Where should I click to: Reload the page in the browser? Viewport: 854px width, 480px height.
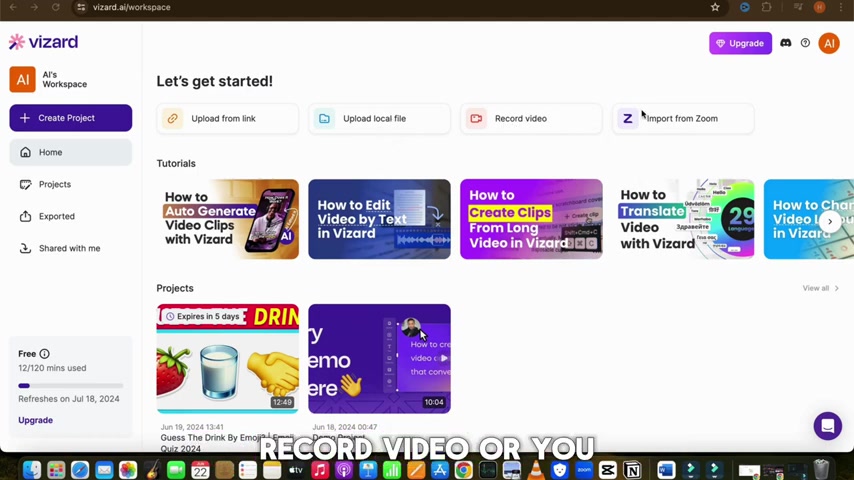click(x=56, y=7)
